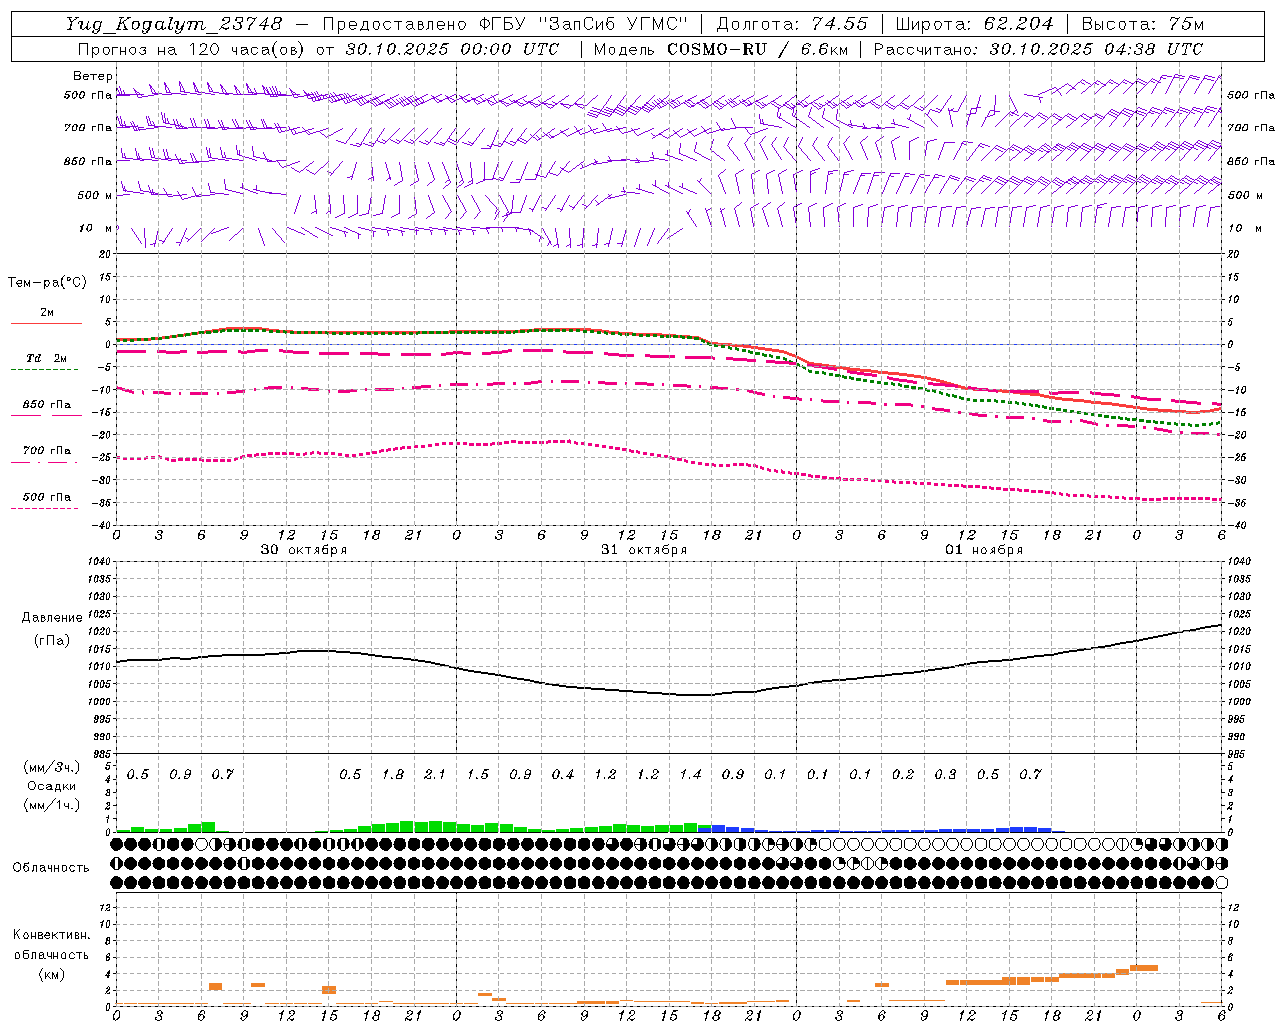Click the precipitation value 0.3

(945, 775)
